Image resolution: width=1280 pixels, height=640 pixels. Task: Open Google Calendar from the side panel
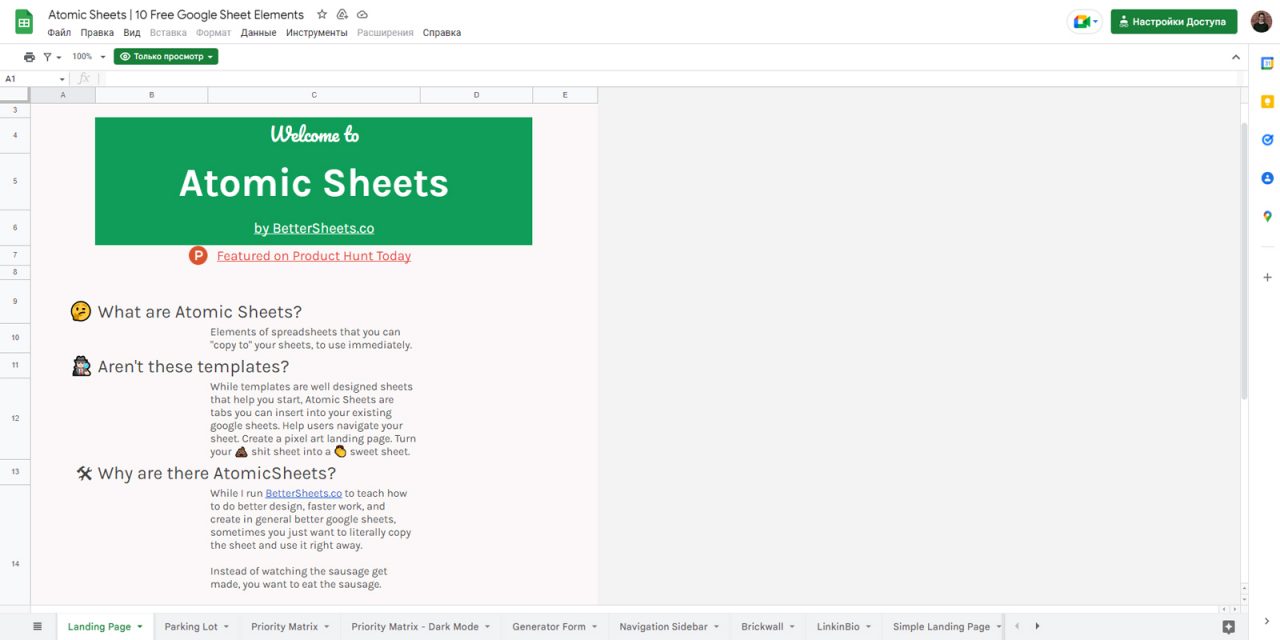click(1266, 62)
